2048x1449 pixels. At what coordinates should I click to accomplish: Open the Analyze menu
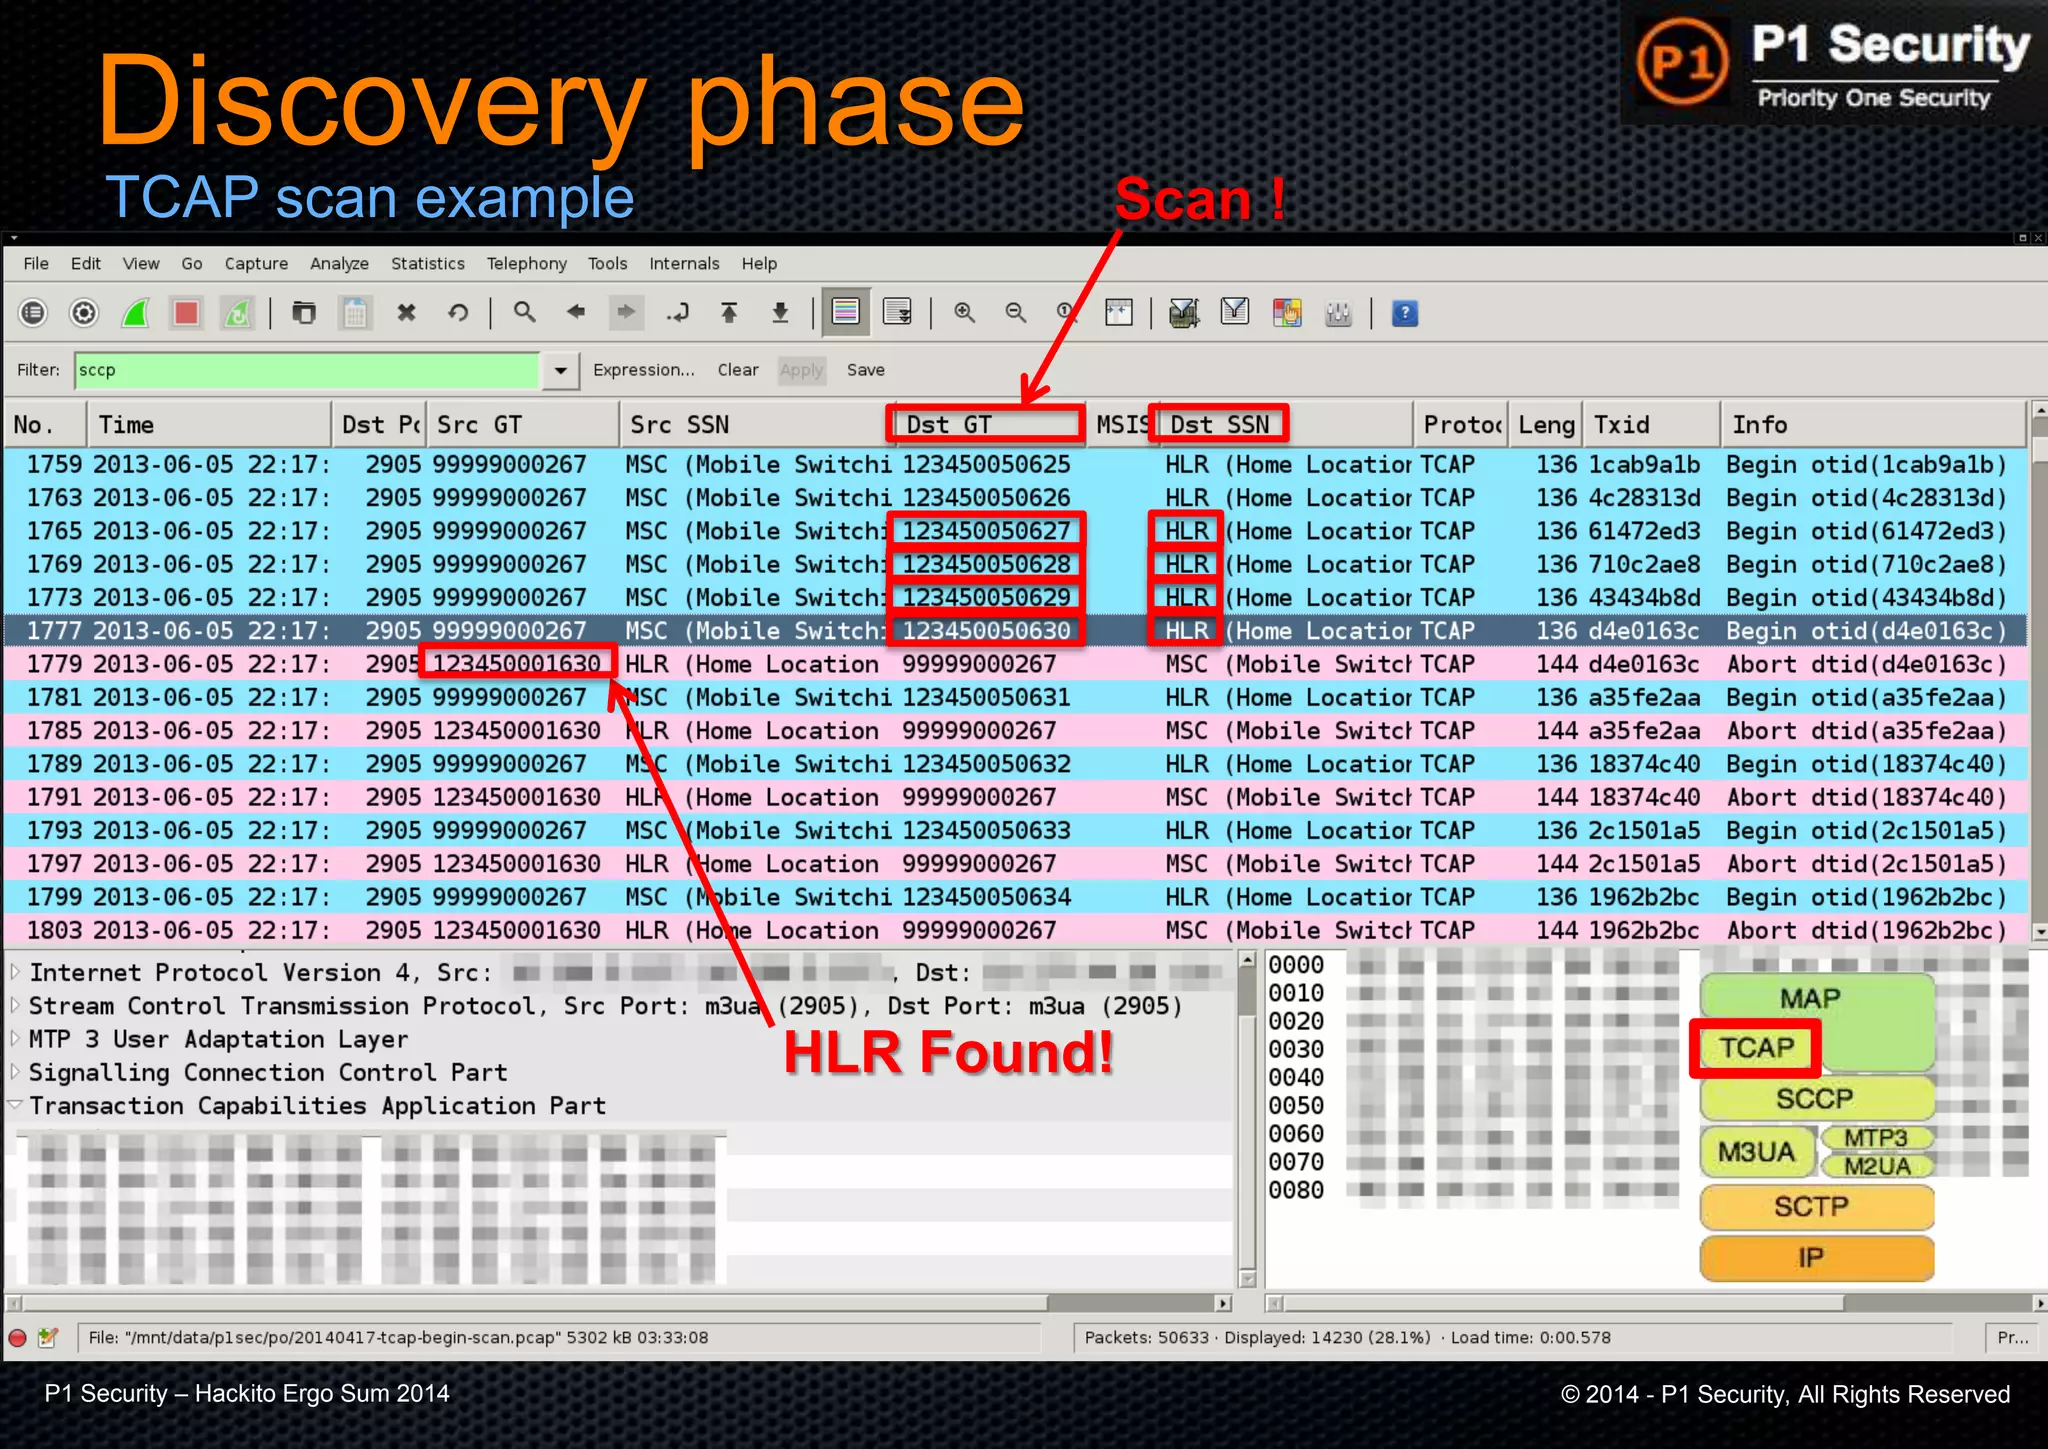[339, 264]
